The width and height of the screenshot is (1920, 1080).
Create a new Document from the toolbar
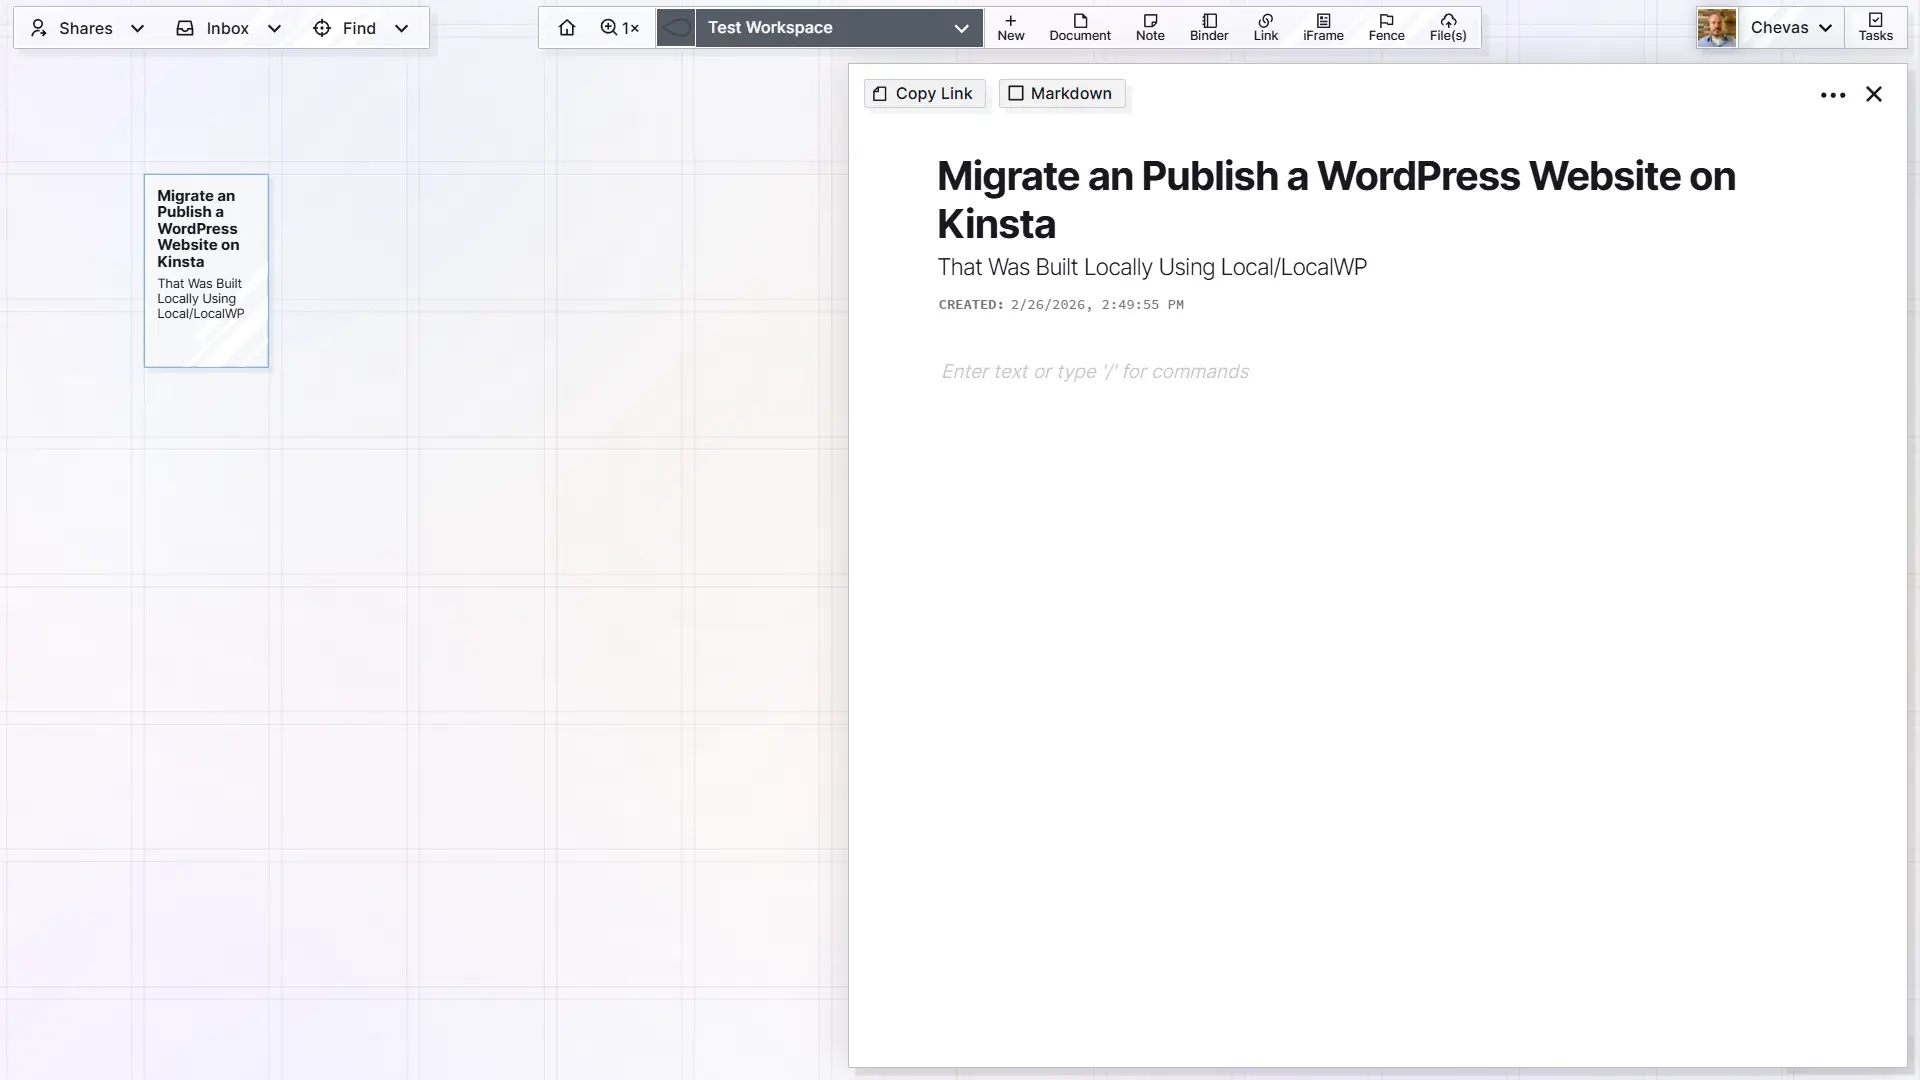point(1079,27)
